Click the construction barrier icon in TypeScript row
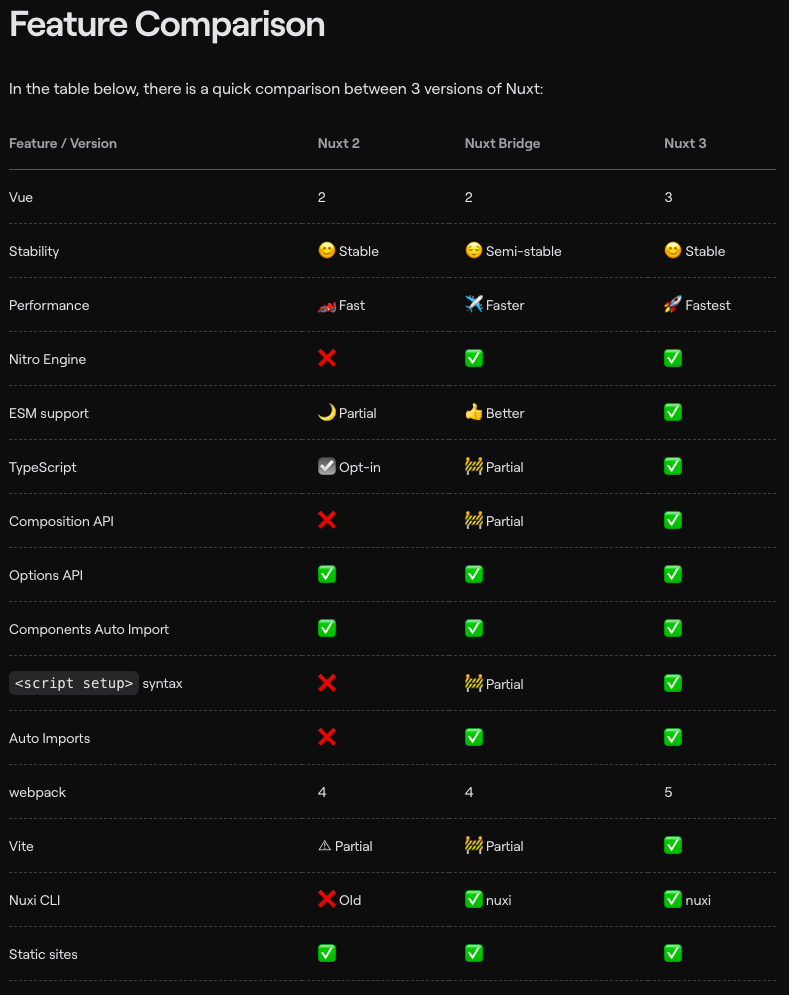Viewport: 789px width, 995px height. 474,466
